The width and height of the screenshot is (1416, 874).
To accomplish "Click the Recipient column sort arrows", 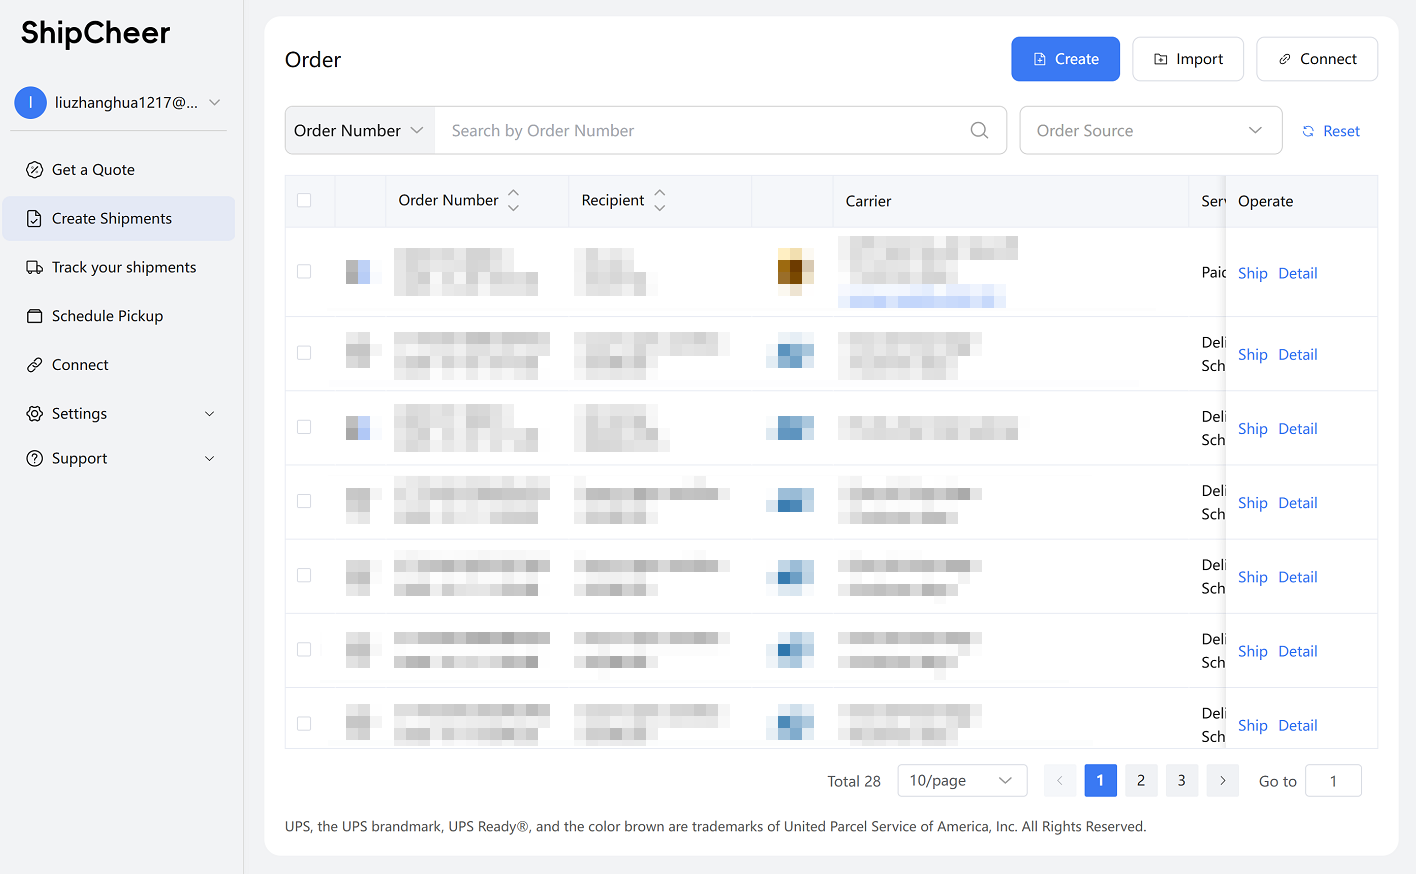I will (659, 200).
